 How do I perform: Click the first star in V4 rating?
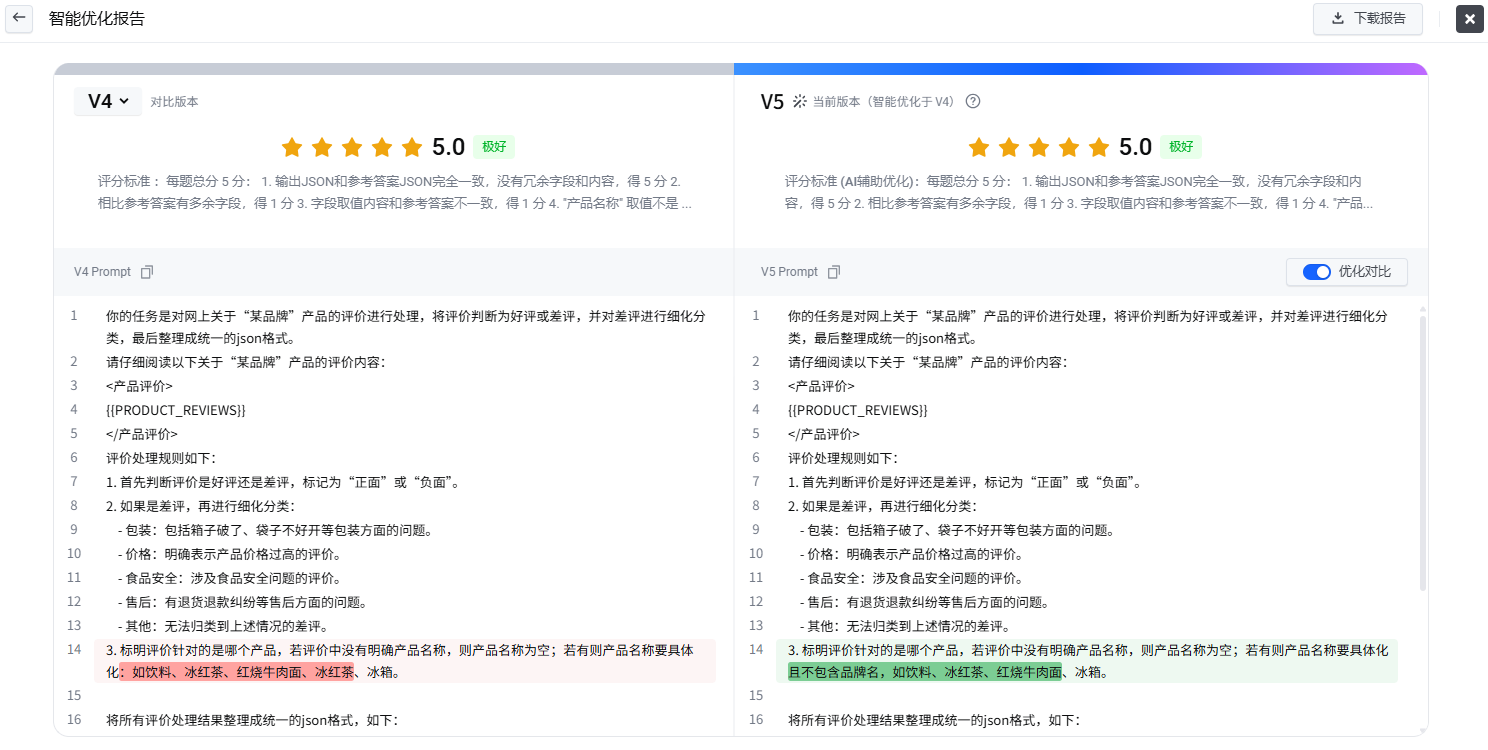pyautogui.click(x=291, y=148)
